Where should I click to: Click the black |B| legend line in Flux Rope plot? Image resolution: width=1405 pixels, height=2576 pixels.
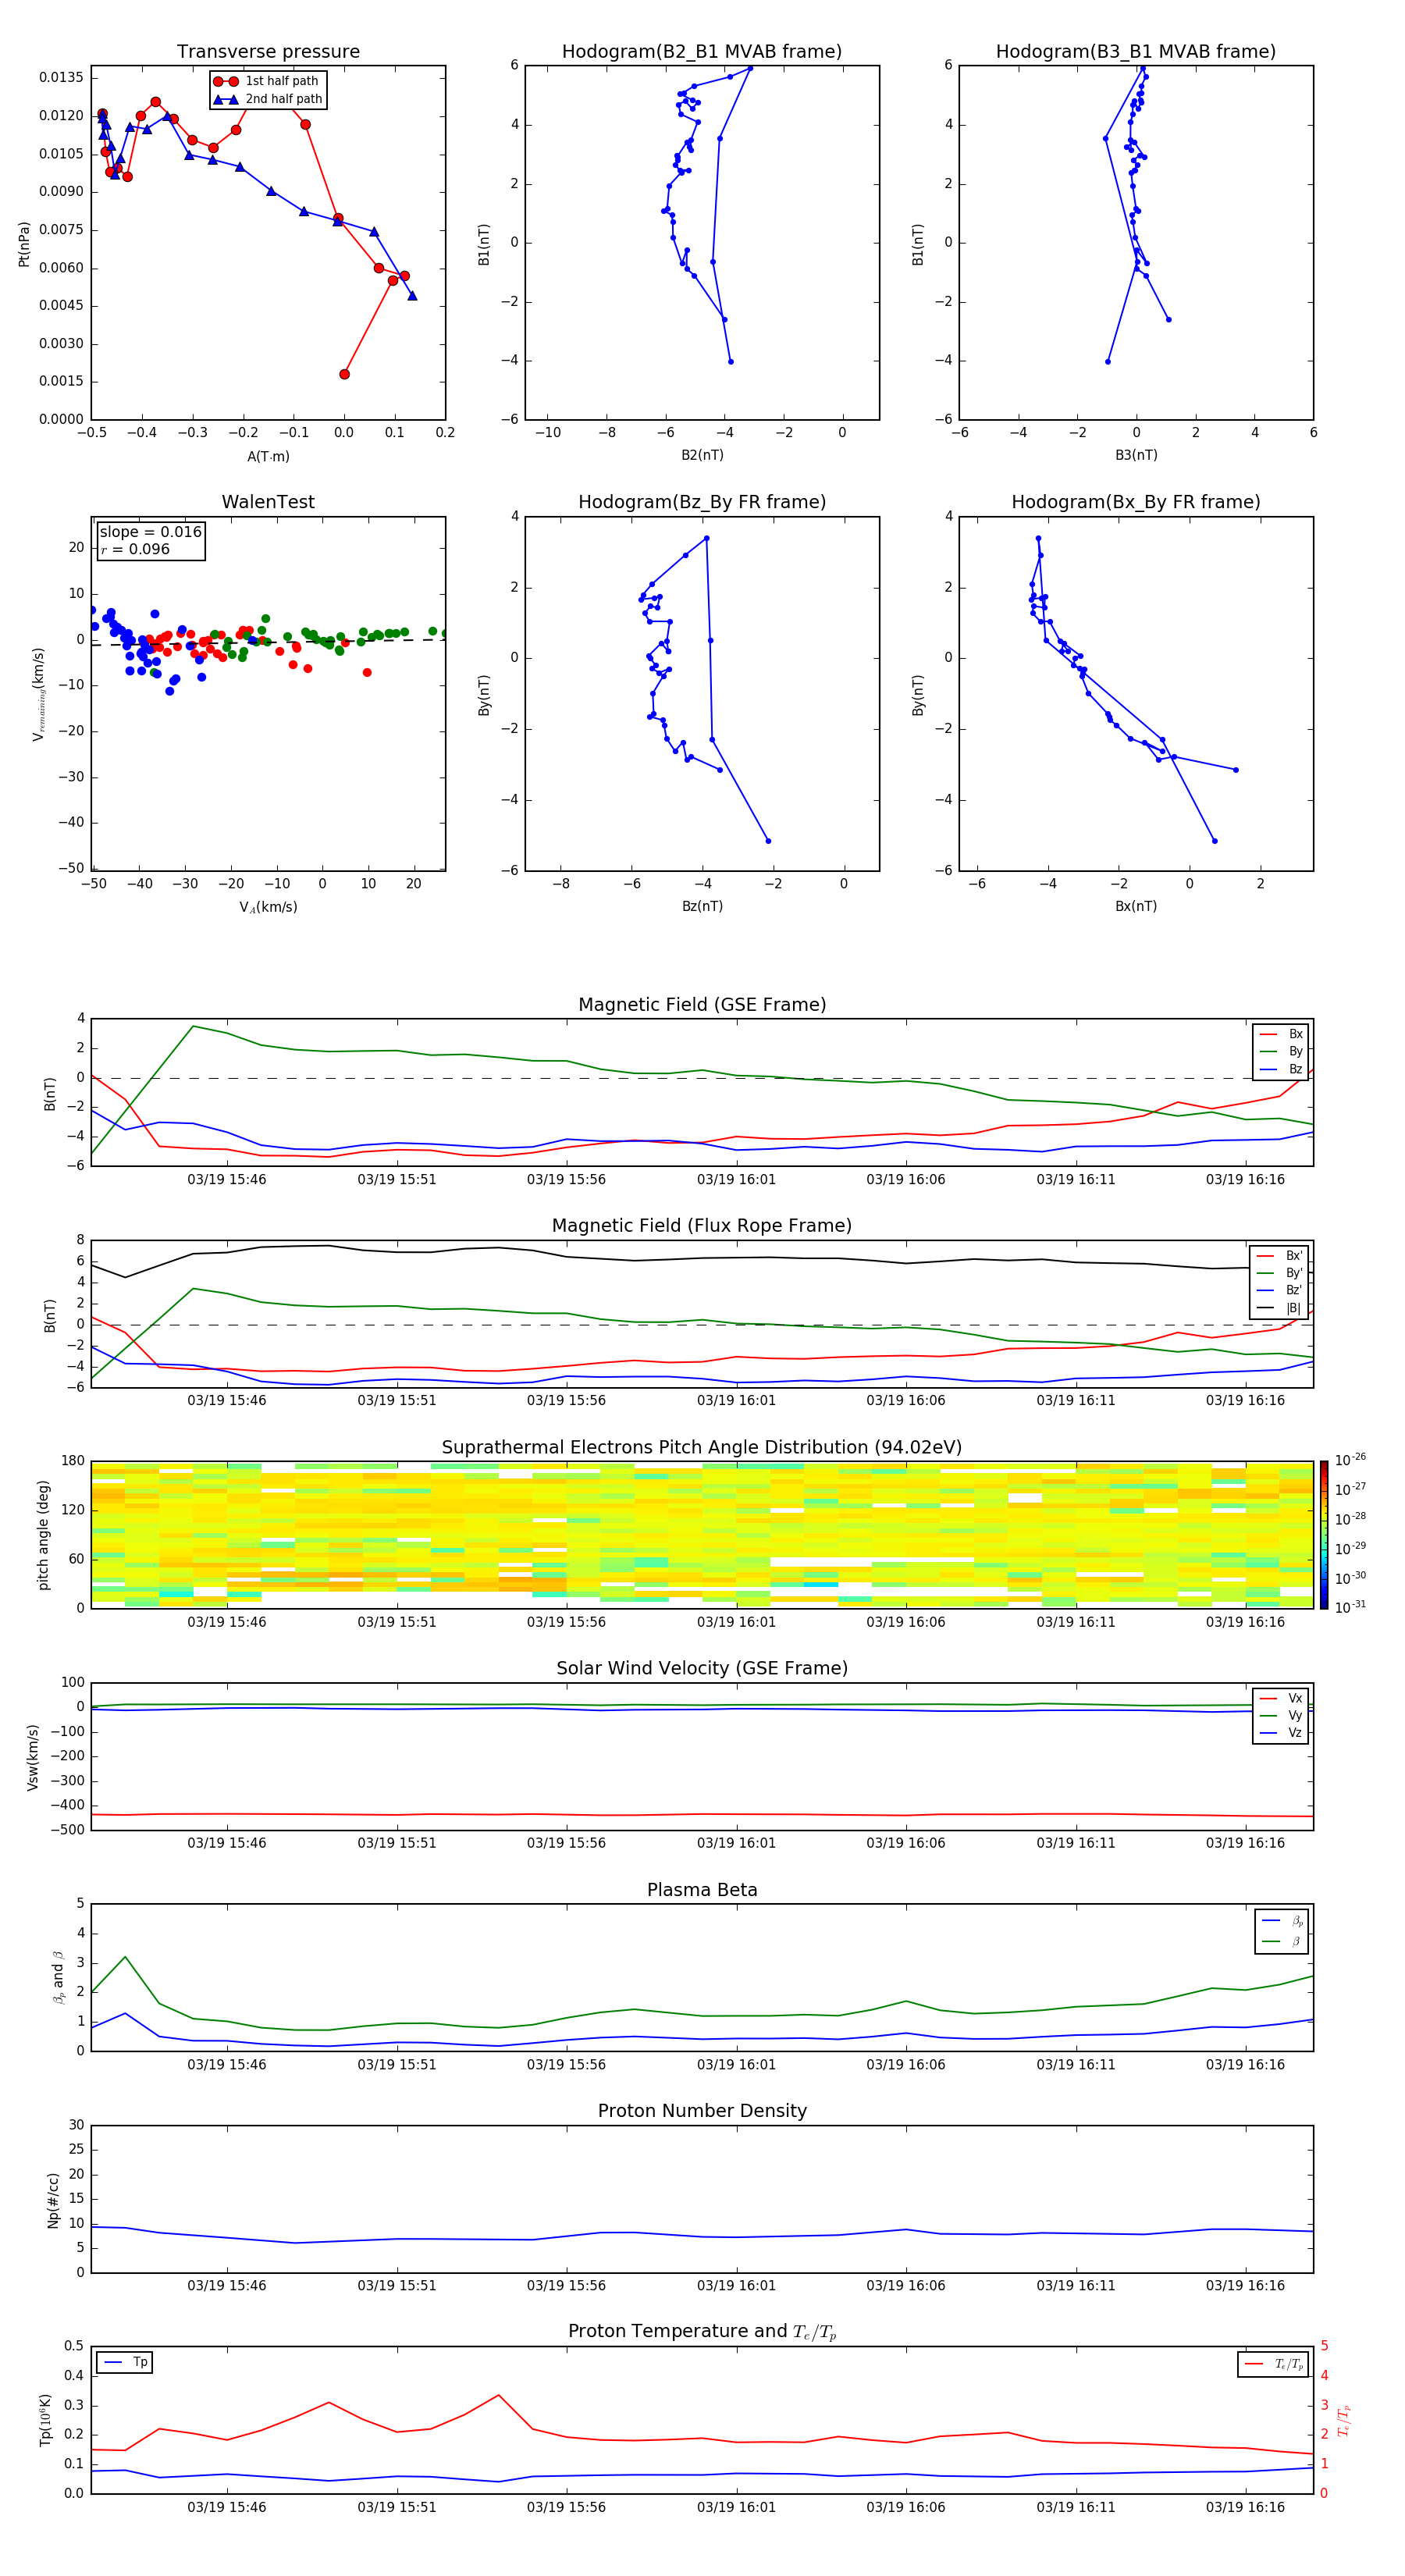point(1265,1308)
